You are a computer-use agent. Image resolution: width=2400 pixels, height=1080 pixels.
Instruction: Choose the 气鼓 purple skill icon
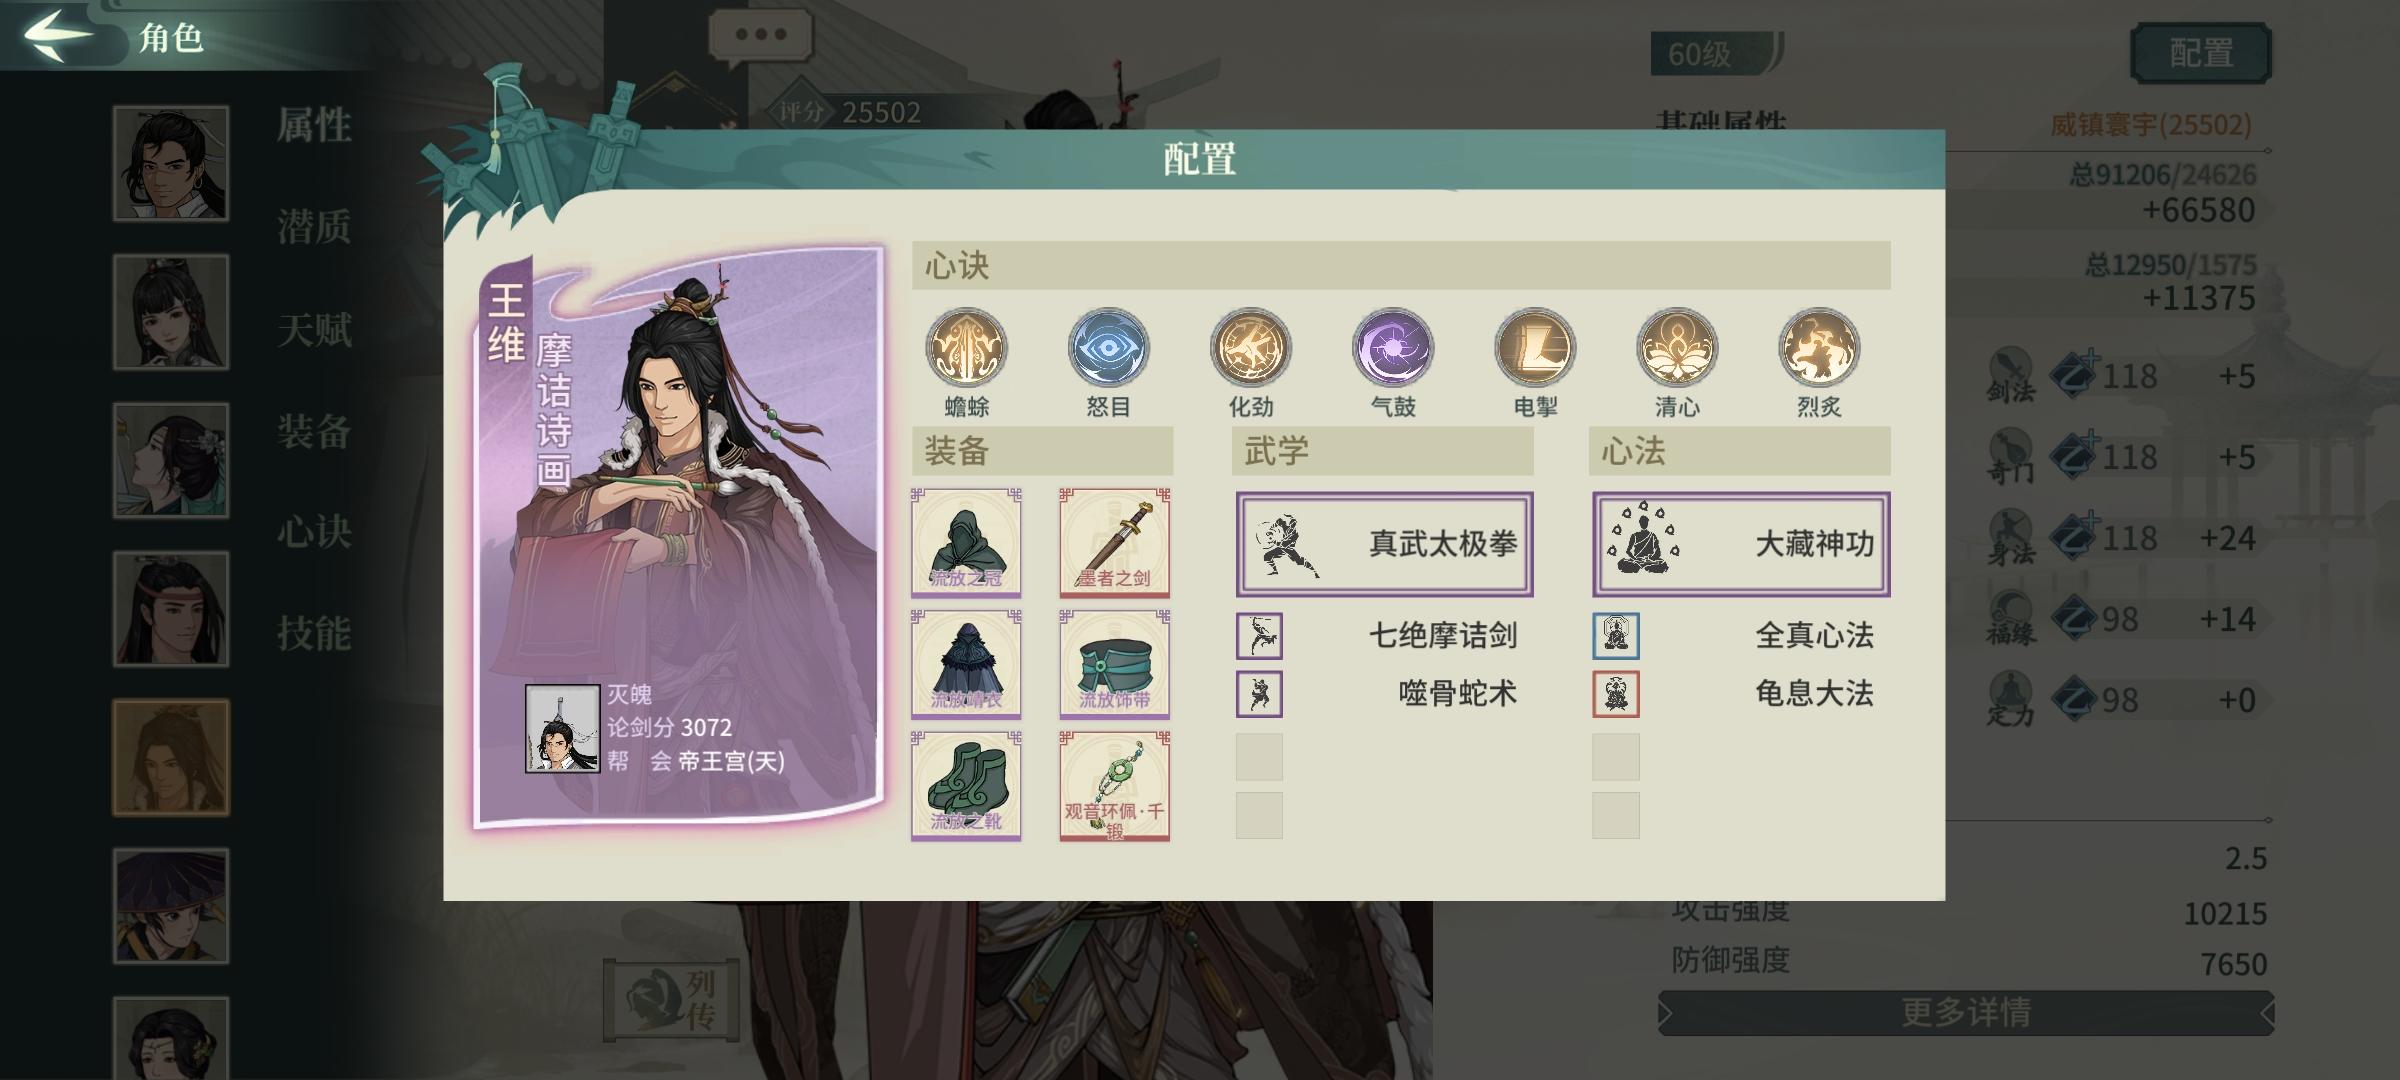click(x=1393, y=348)
